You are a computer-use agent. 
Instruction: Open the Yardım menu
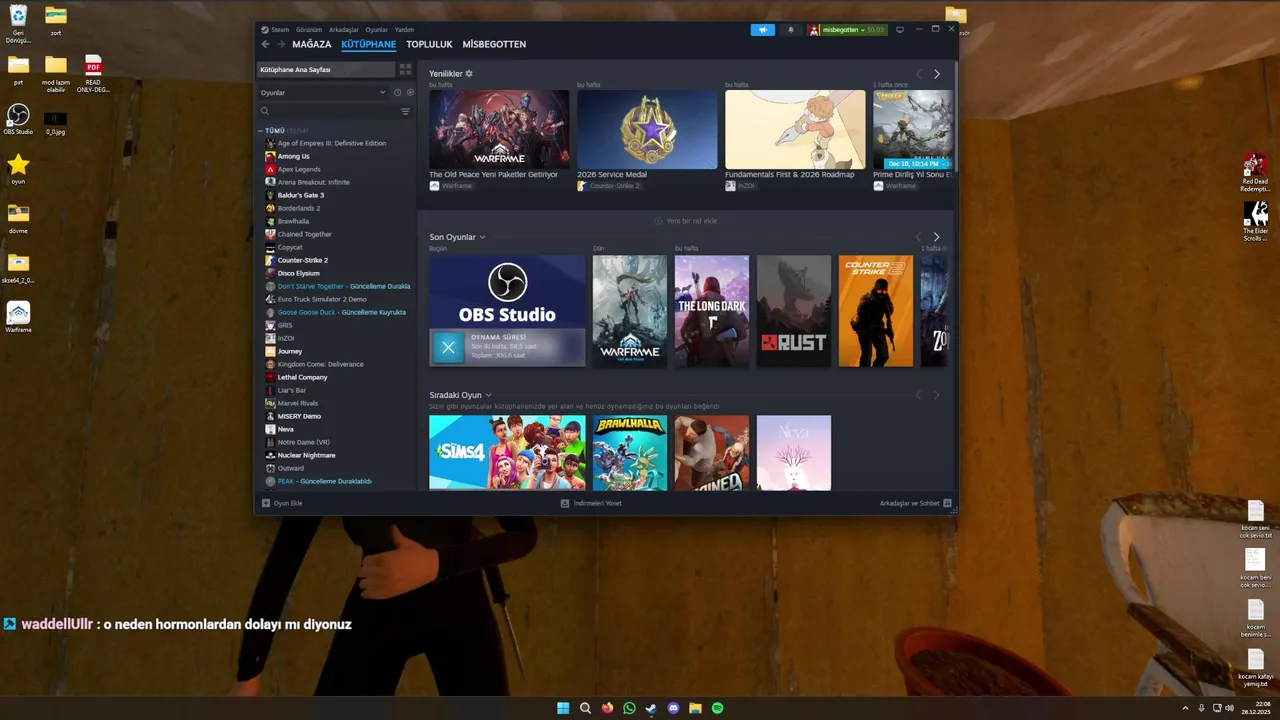coord(404,30)
